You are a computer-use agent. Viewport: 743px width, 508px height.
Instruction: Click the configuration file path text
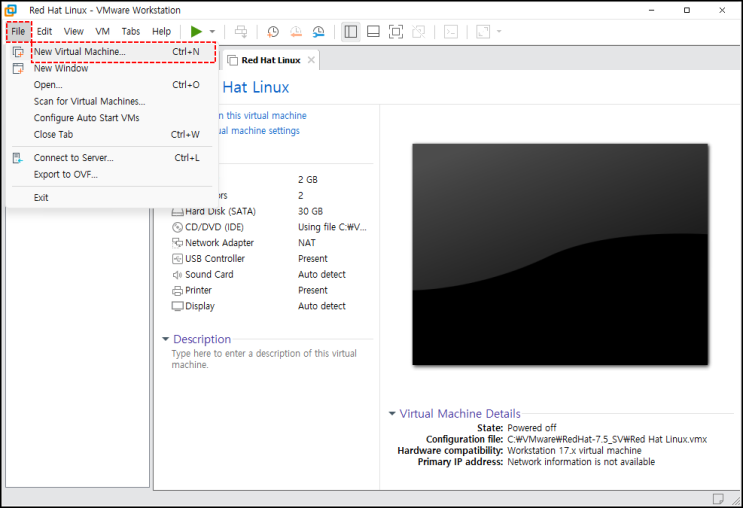(x=607, y=439)
